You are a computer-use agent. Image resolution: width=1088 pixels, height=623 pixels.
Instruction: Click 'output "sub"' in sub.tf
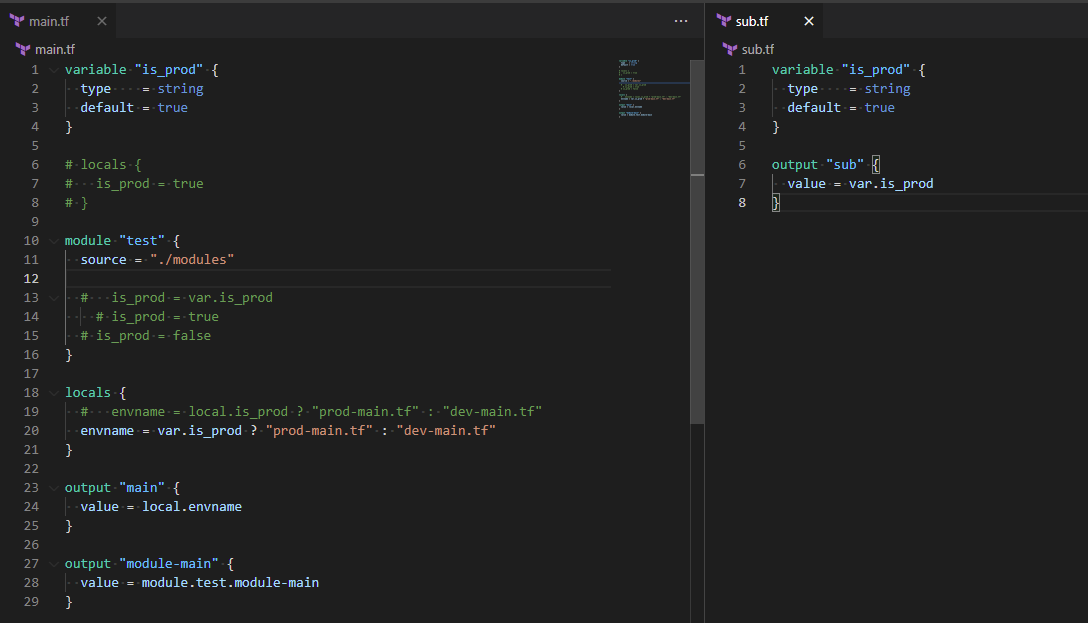(x=817, y=164)
